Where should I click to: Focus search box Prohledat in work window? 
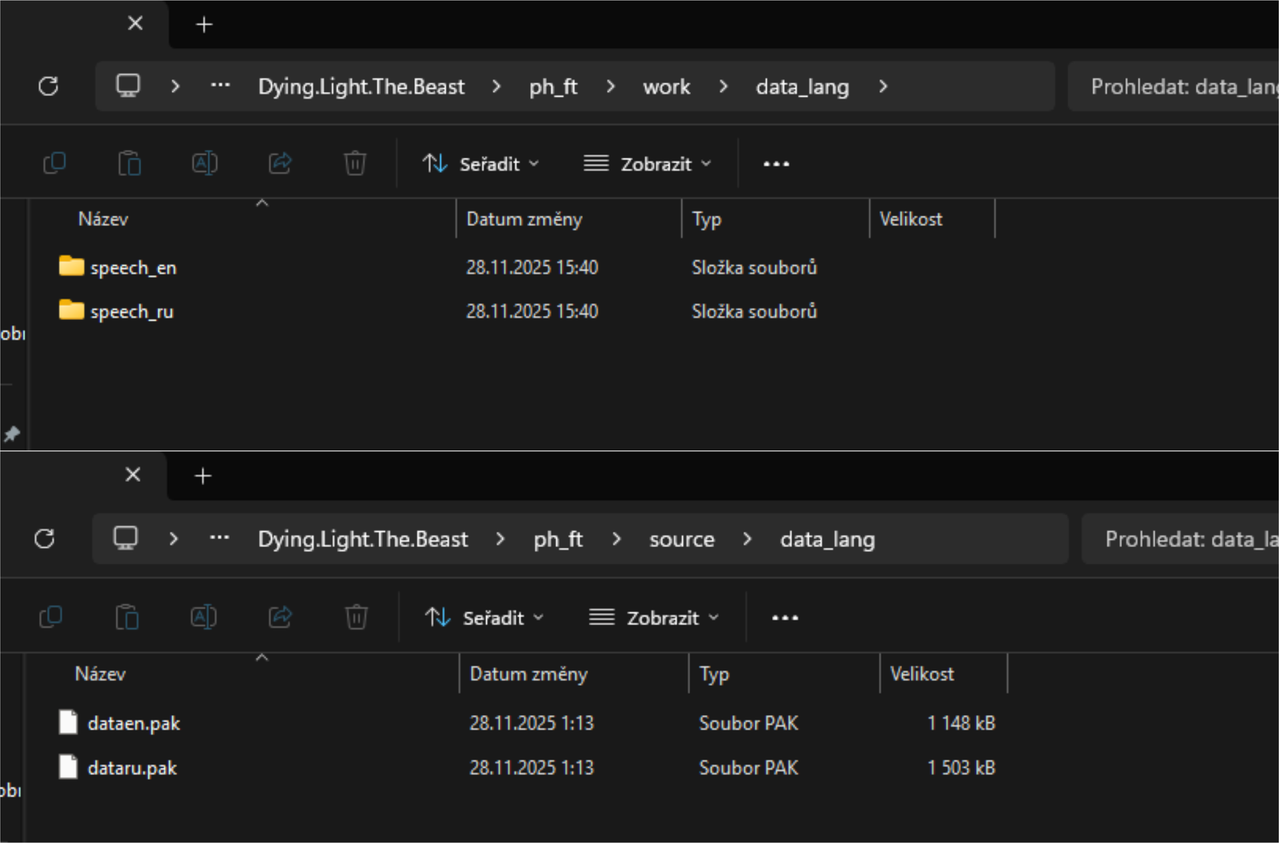[x=1173, y=86]
